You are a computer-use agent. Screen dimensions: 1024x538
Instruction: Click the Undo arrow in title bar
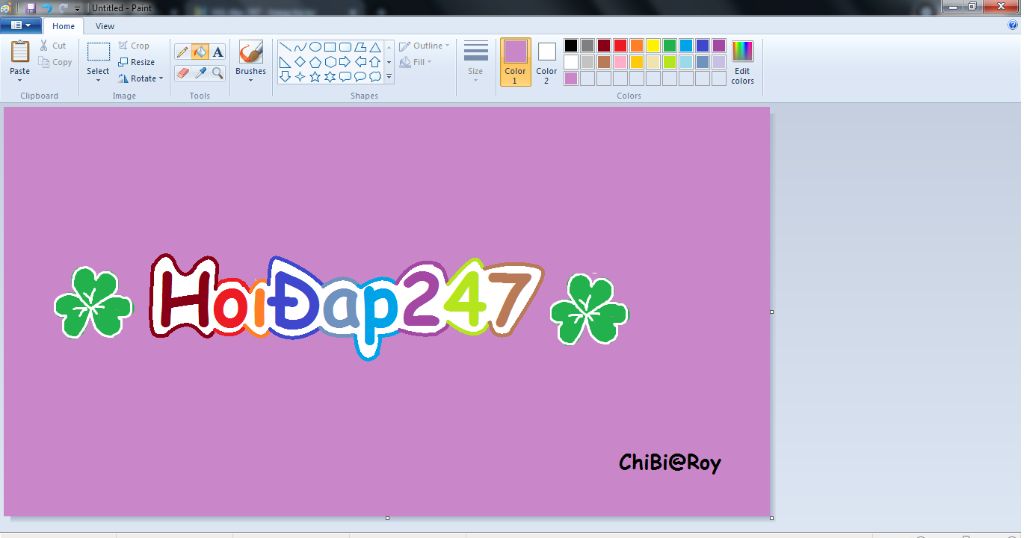coord(48,8)
